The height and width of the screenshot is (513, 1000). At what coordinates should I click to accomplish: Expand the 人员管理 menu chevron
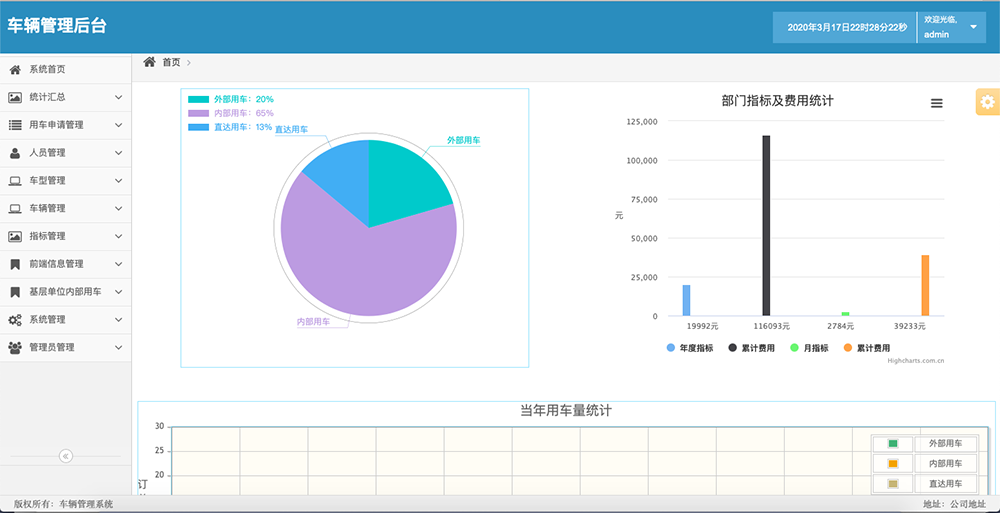click(x=119, y=153)
